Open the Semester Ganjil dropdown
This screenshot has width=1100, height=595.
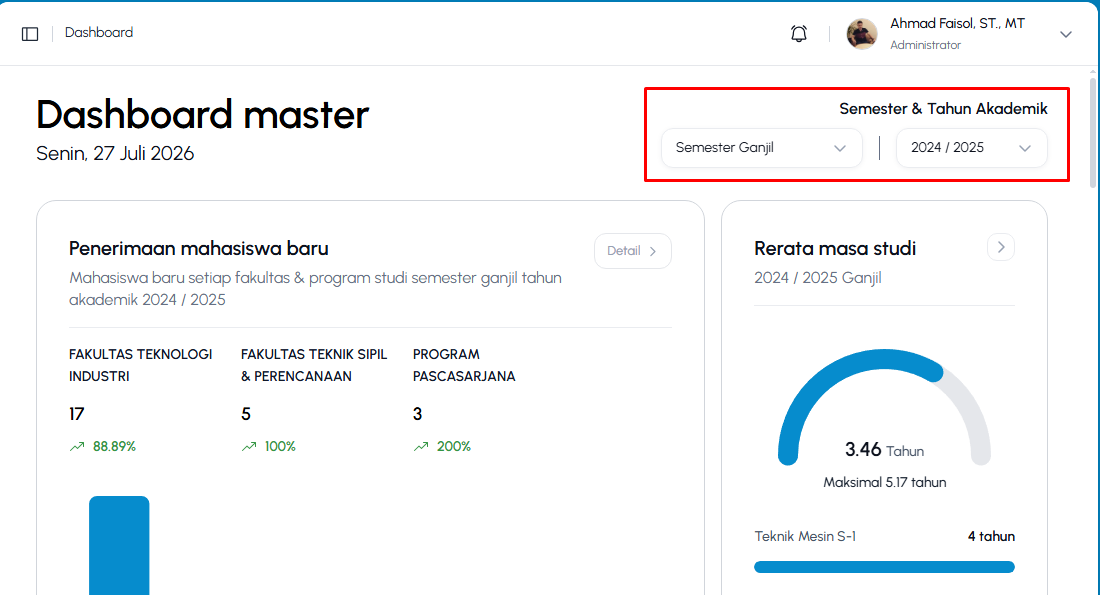(x=761, y=148)
